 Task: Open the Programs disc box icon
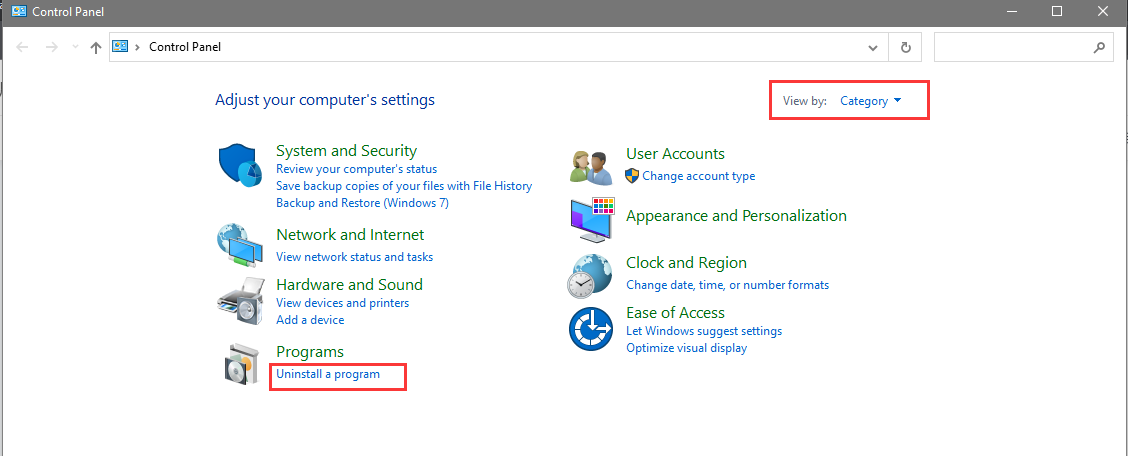240,363
